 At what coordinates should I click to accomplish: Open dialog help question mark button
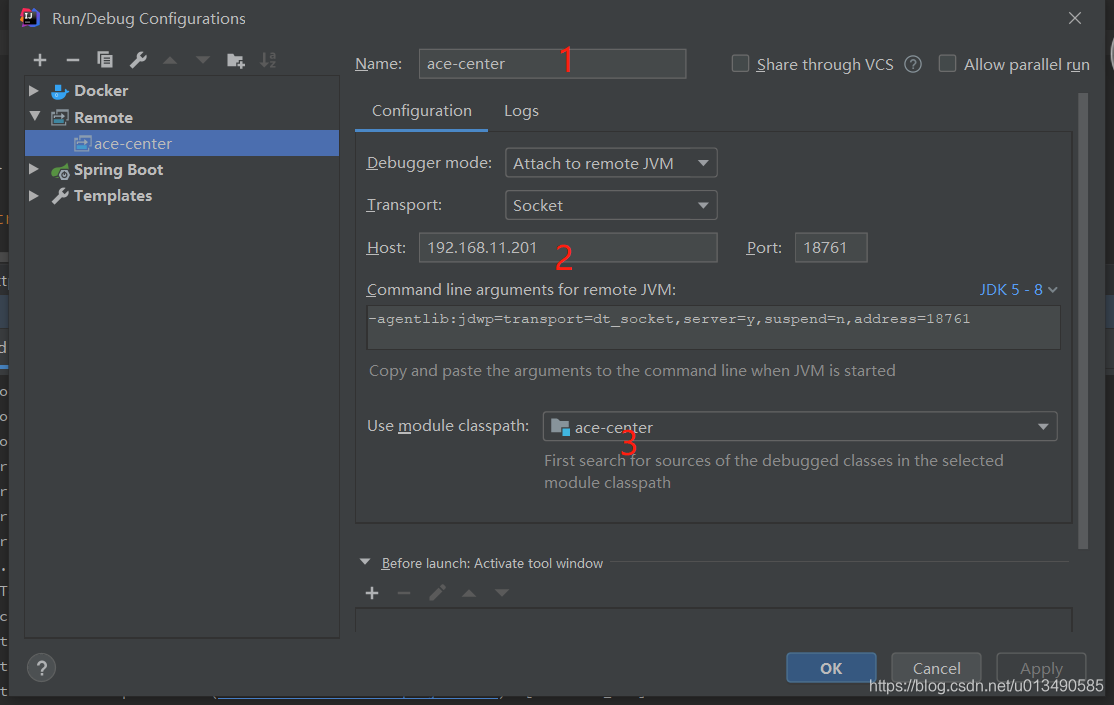point(41,668)
